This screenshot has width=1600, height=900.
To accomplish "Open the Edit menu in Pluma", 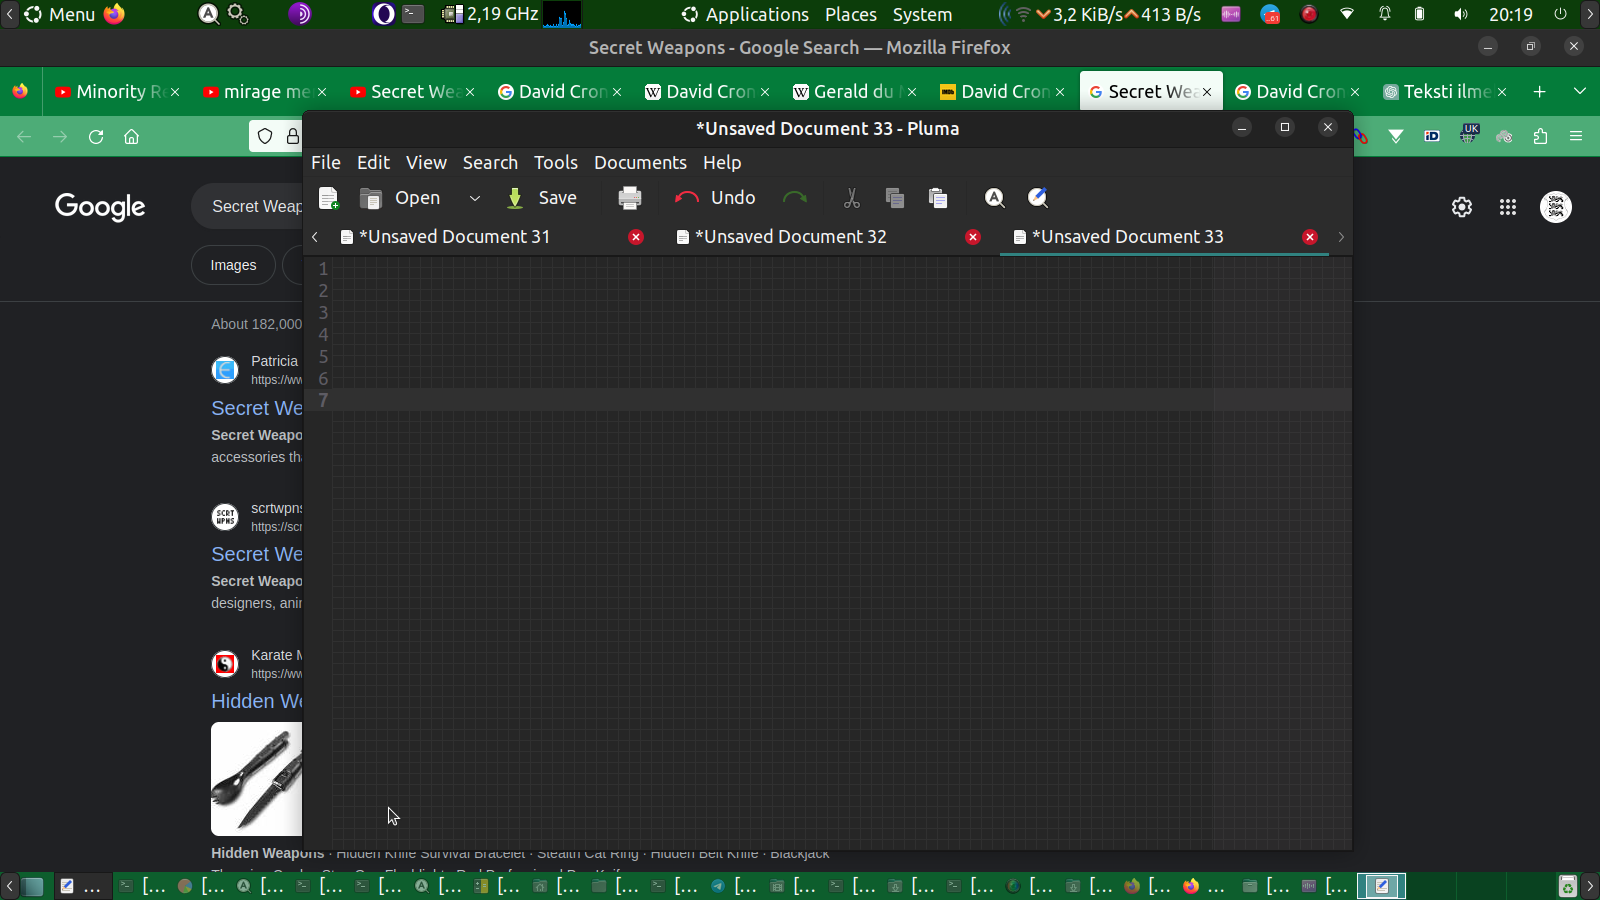I will [x=373, y=162].
